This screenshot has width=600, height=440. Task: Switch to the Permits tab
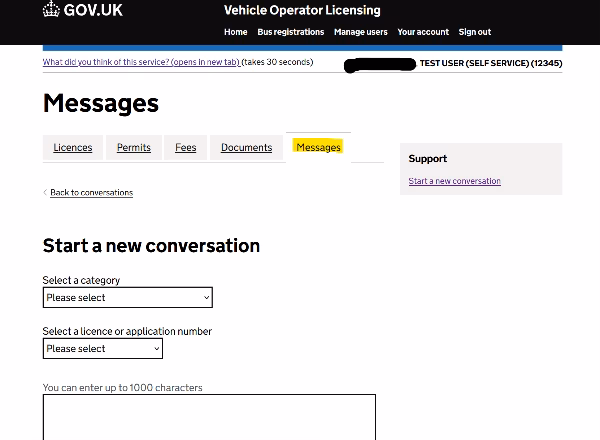133,148
